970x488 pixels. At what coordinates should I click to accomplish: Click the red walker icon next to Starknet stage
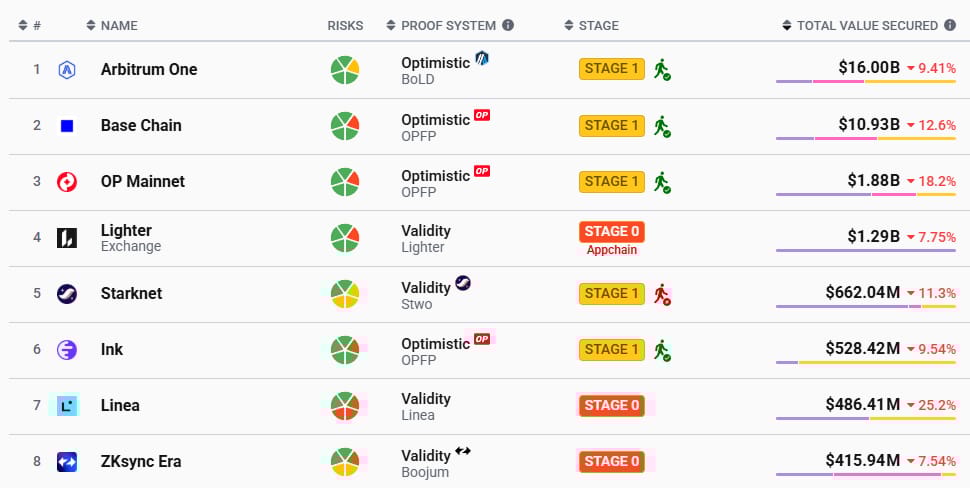[x=663, y=294]
